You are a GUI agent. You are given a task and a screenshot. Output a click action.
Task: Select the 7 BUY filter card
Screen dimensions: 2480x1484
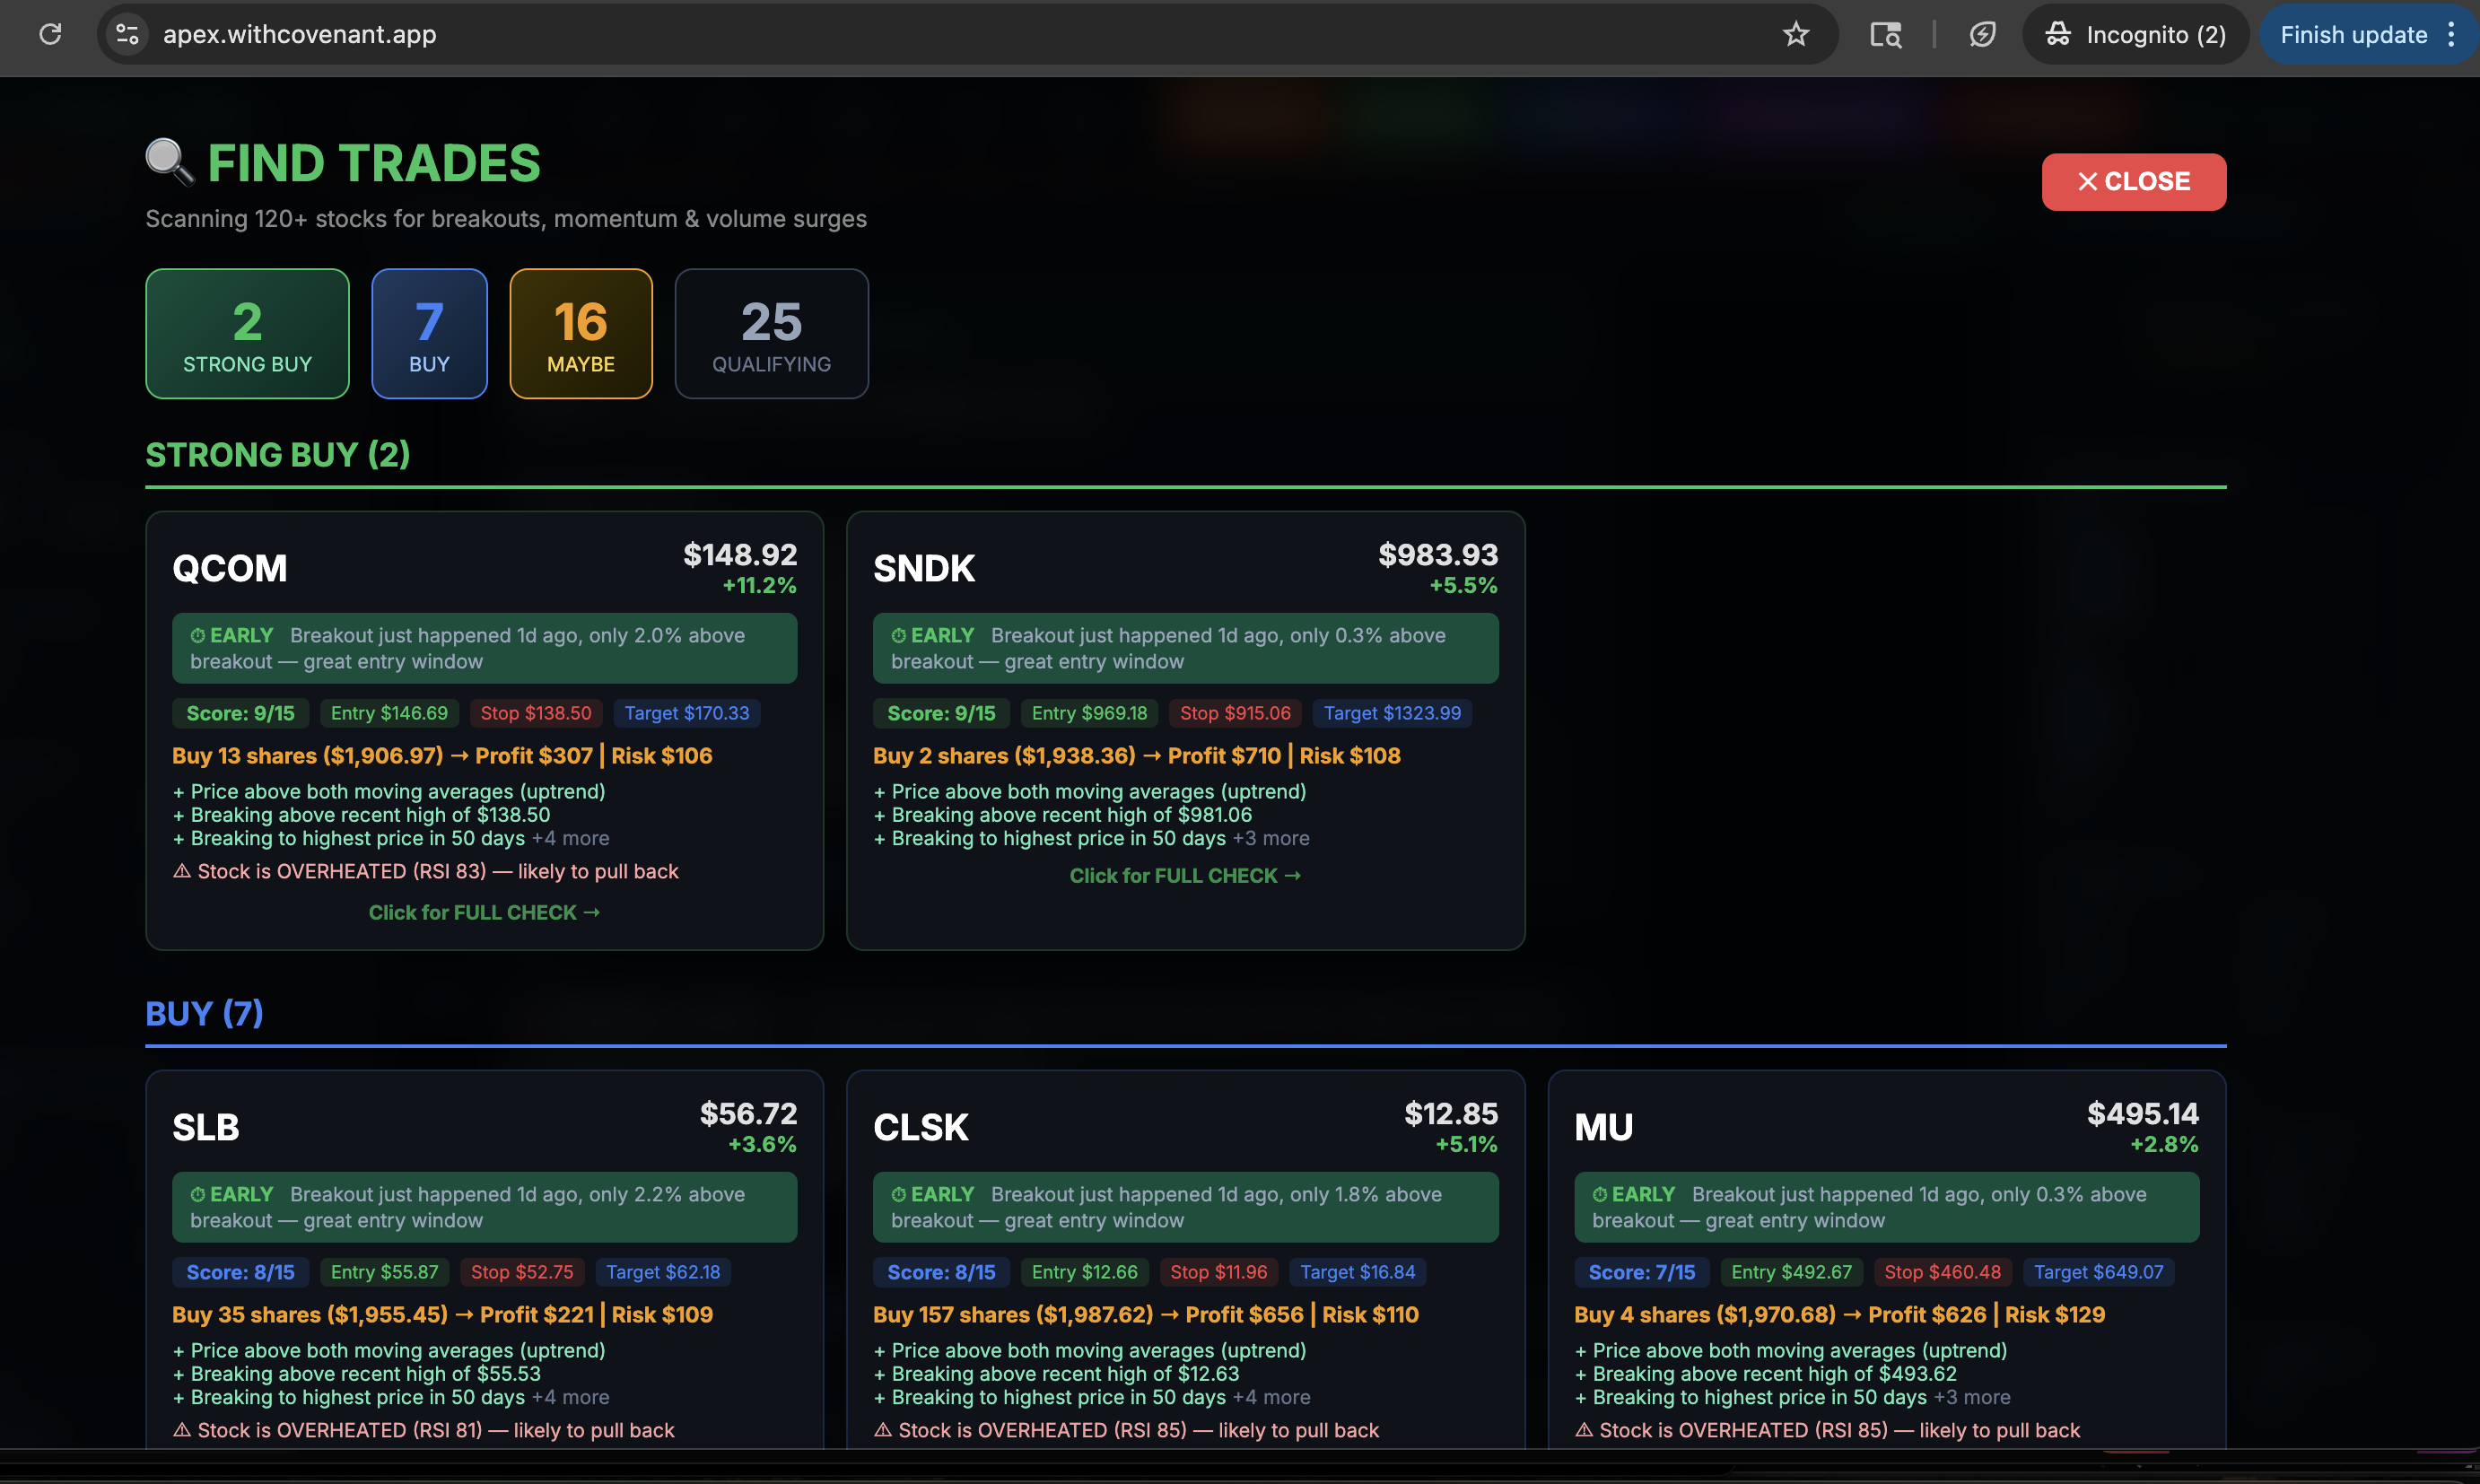[x=429, y=333]
